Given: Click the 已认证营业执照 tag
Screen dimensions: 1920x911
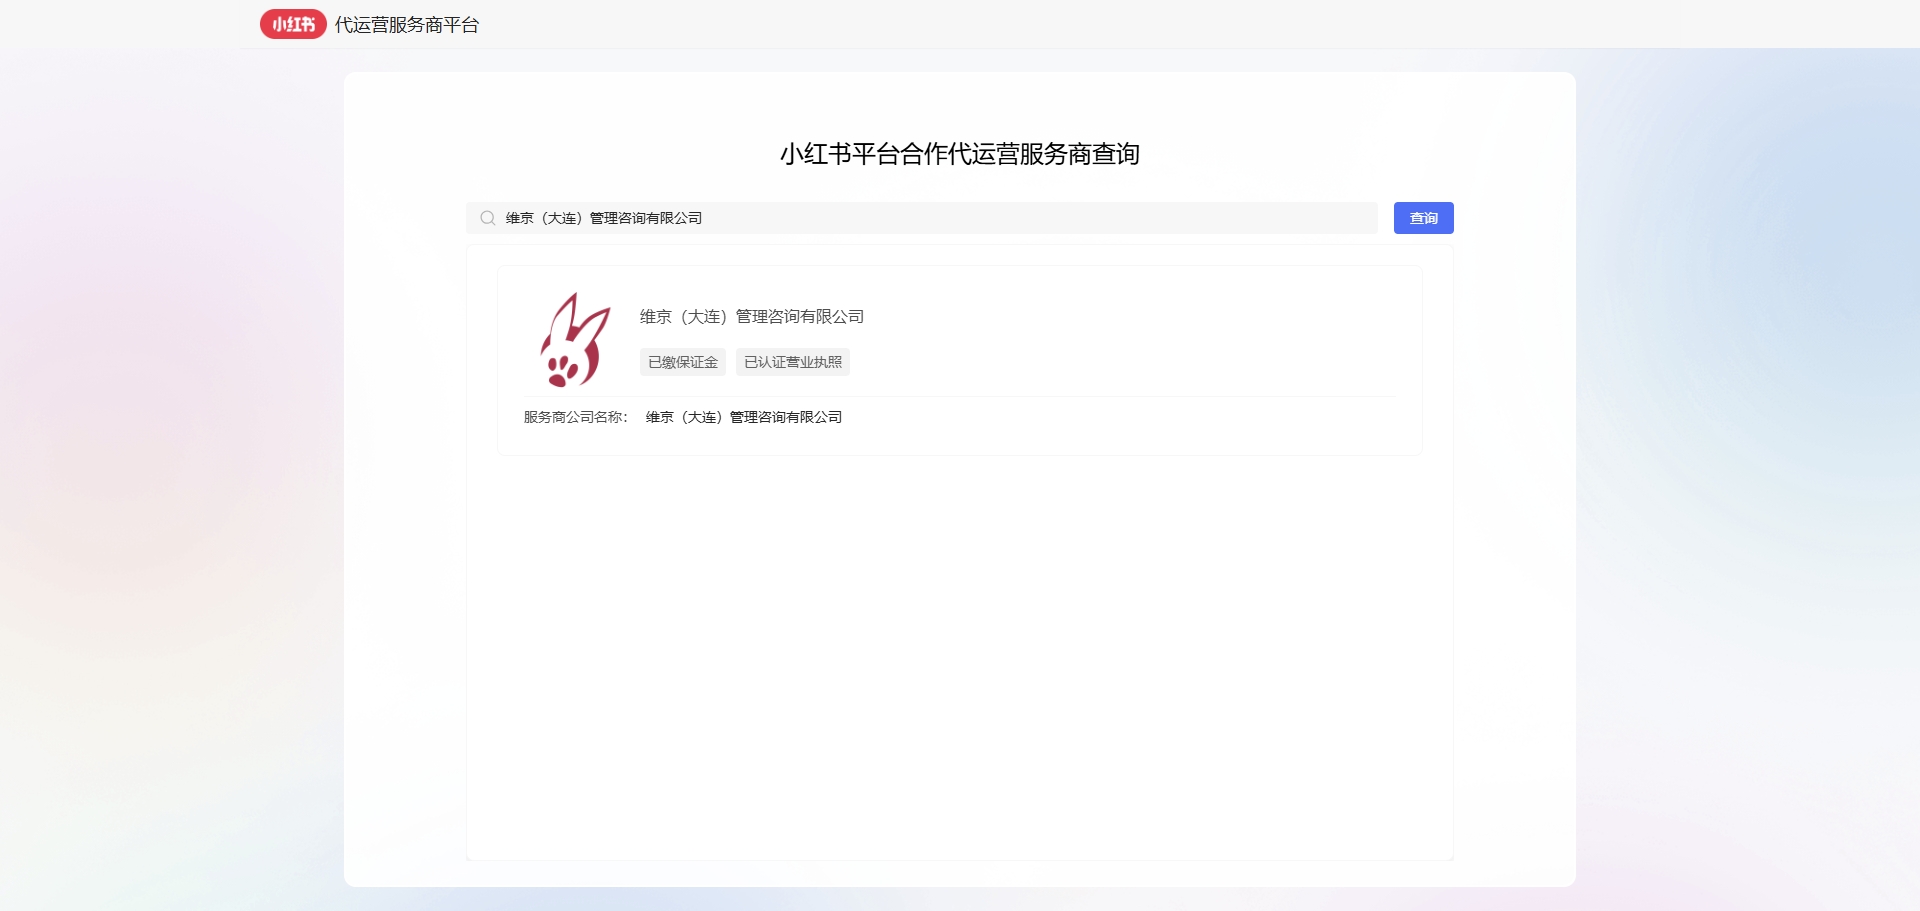Looking at the screenshot, I should pyautogui.click(x=793, y=362).
